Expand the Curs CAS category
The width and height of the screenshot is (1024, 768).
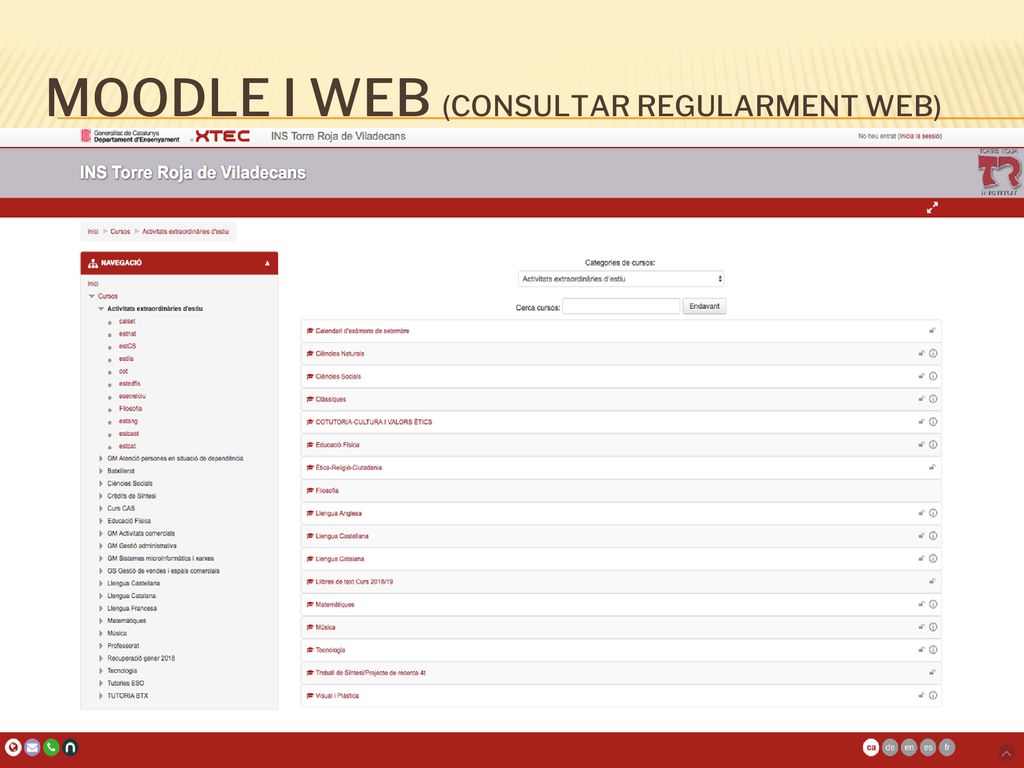pos(101,508)
